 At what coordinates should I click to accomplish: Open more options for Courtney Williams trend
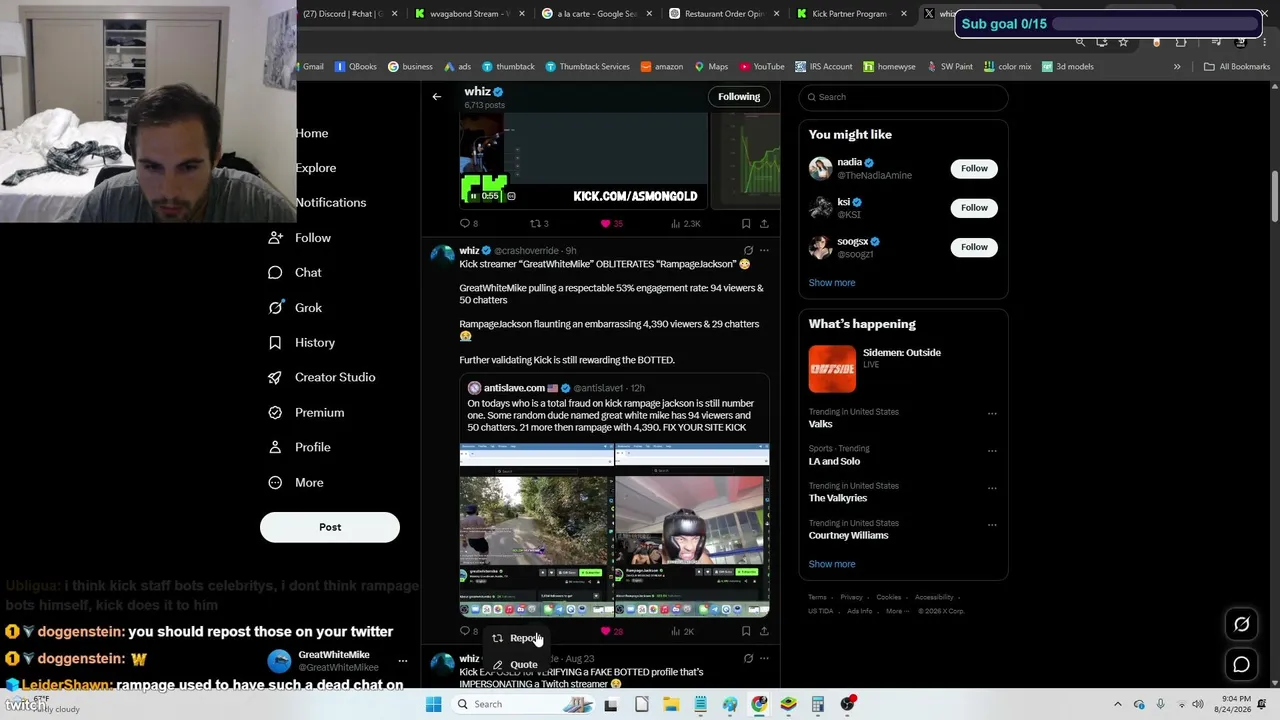[x=992, y=524]
